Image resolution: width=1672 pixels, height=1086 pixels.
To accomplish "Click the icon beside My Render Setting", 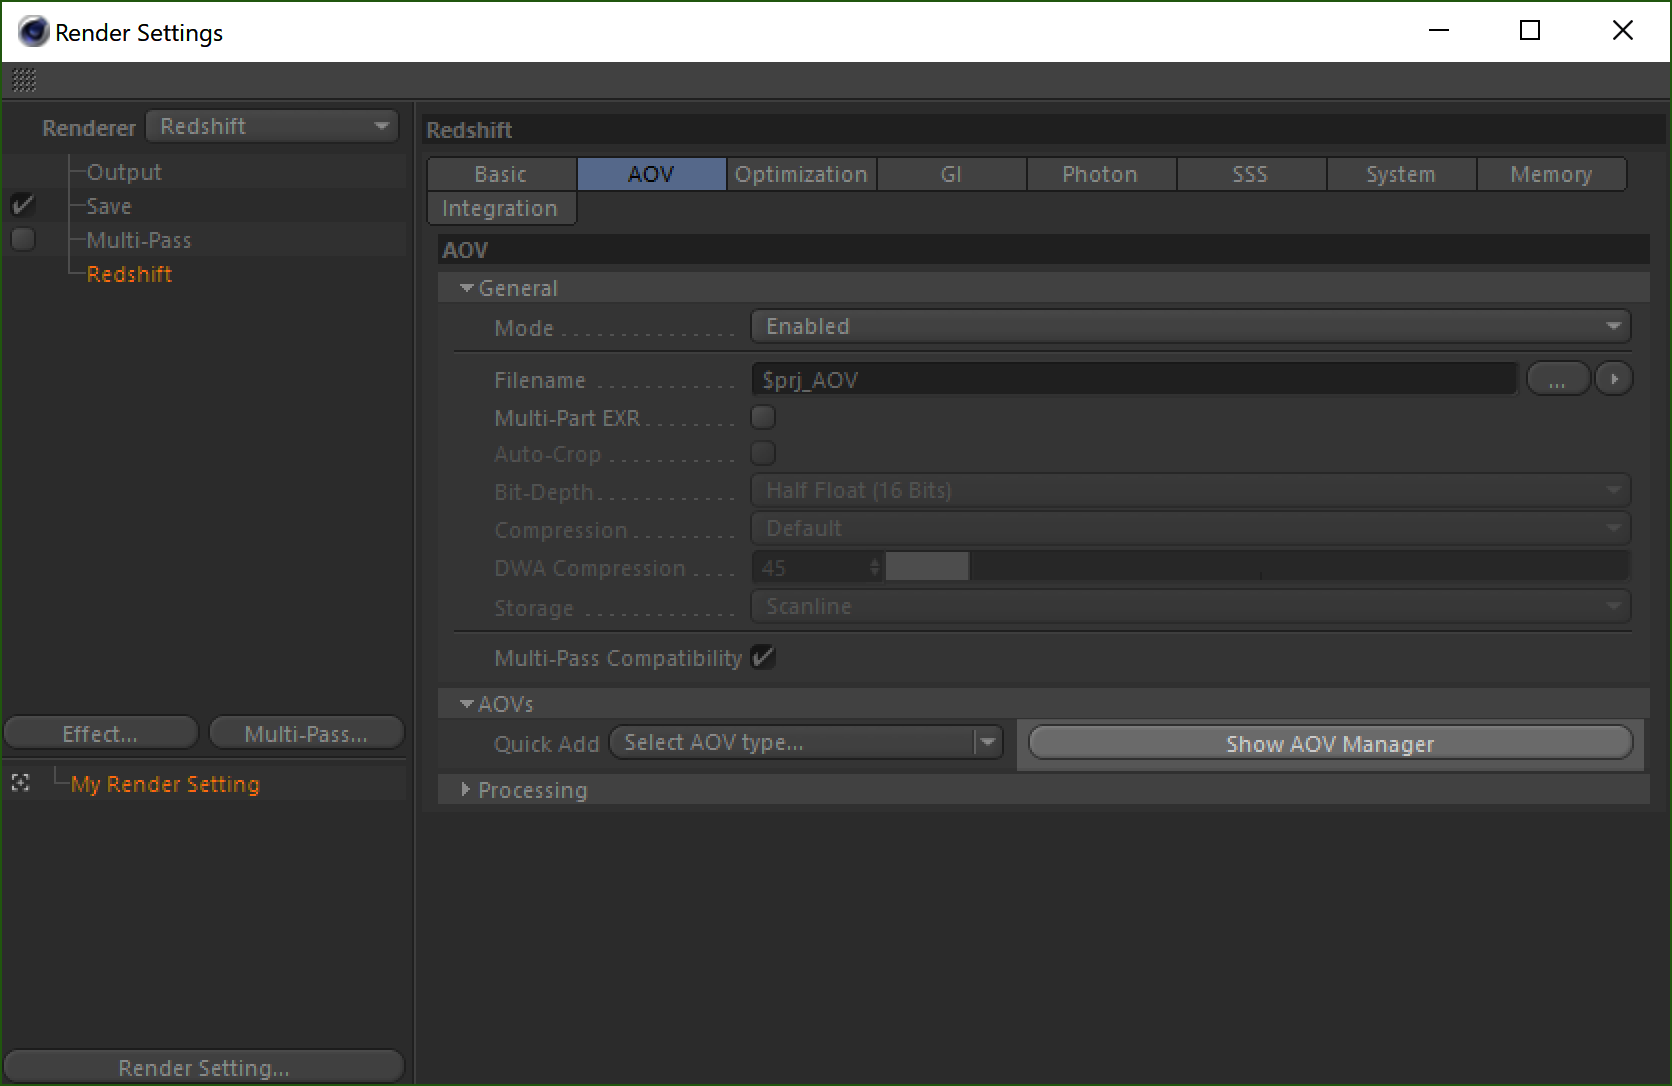I will coord(21,783).
